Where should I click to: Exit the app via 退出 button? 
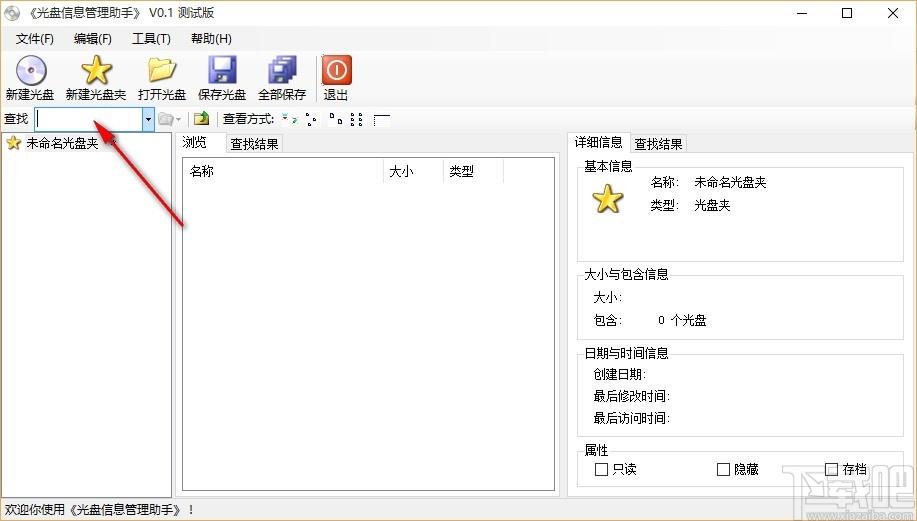coord(336,78)
